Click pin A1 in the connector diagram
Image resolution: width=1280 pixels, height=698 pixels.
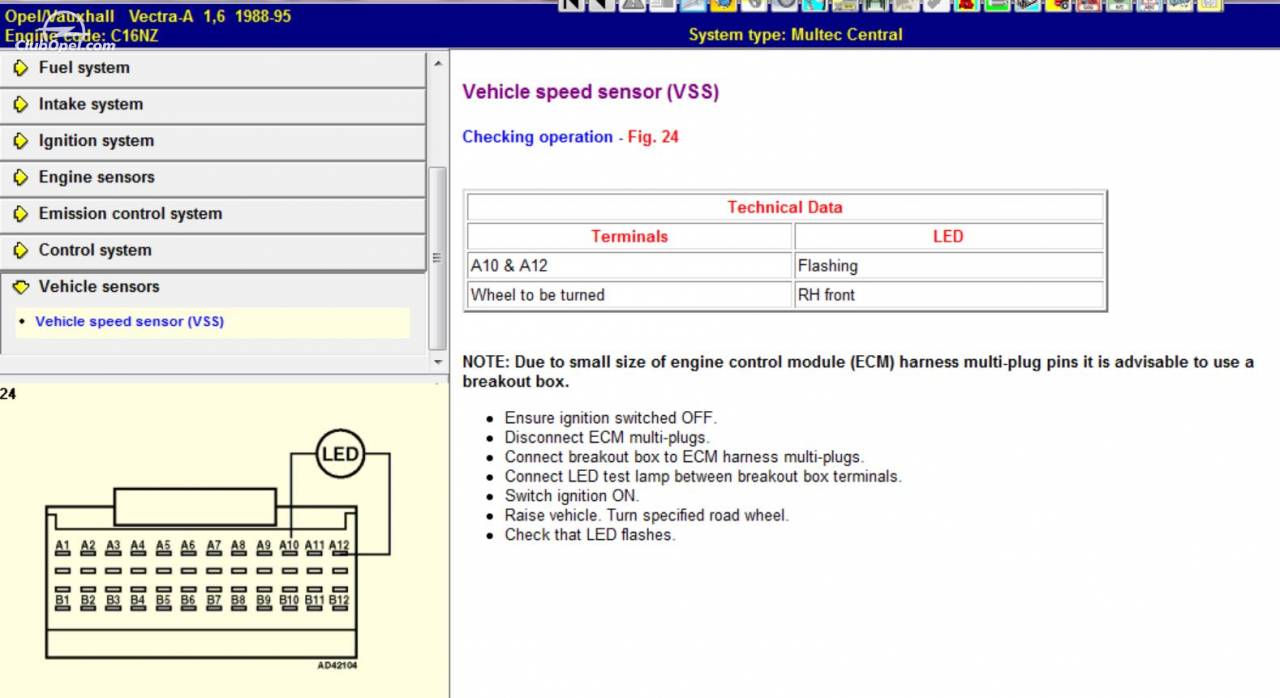point(62,548)
